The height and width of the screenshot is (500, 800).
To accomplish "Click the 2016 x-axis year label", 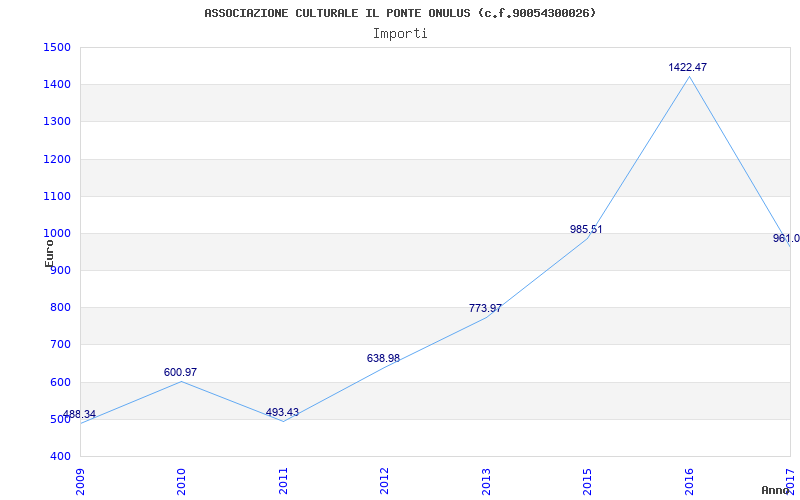I will pyautogui.click(x=689, y=481).
